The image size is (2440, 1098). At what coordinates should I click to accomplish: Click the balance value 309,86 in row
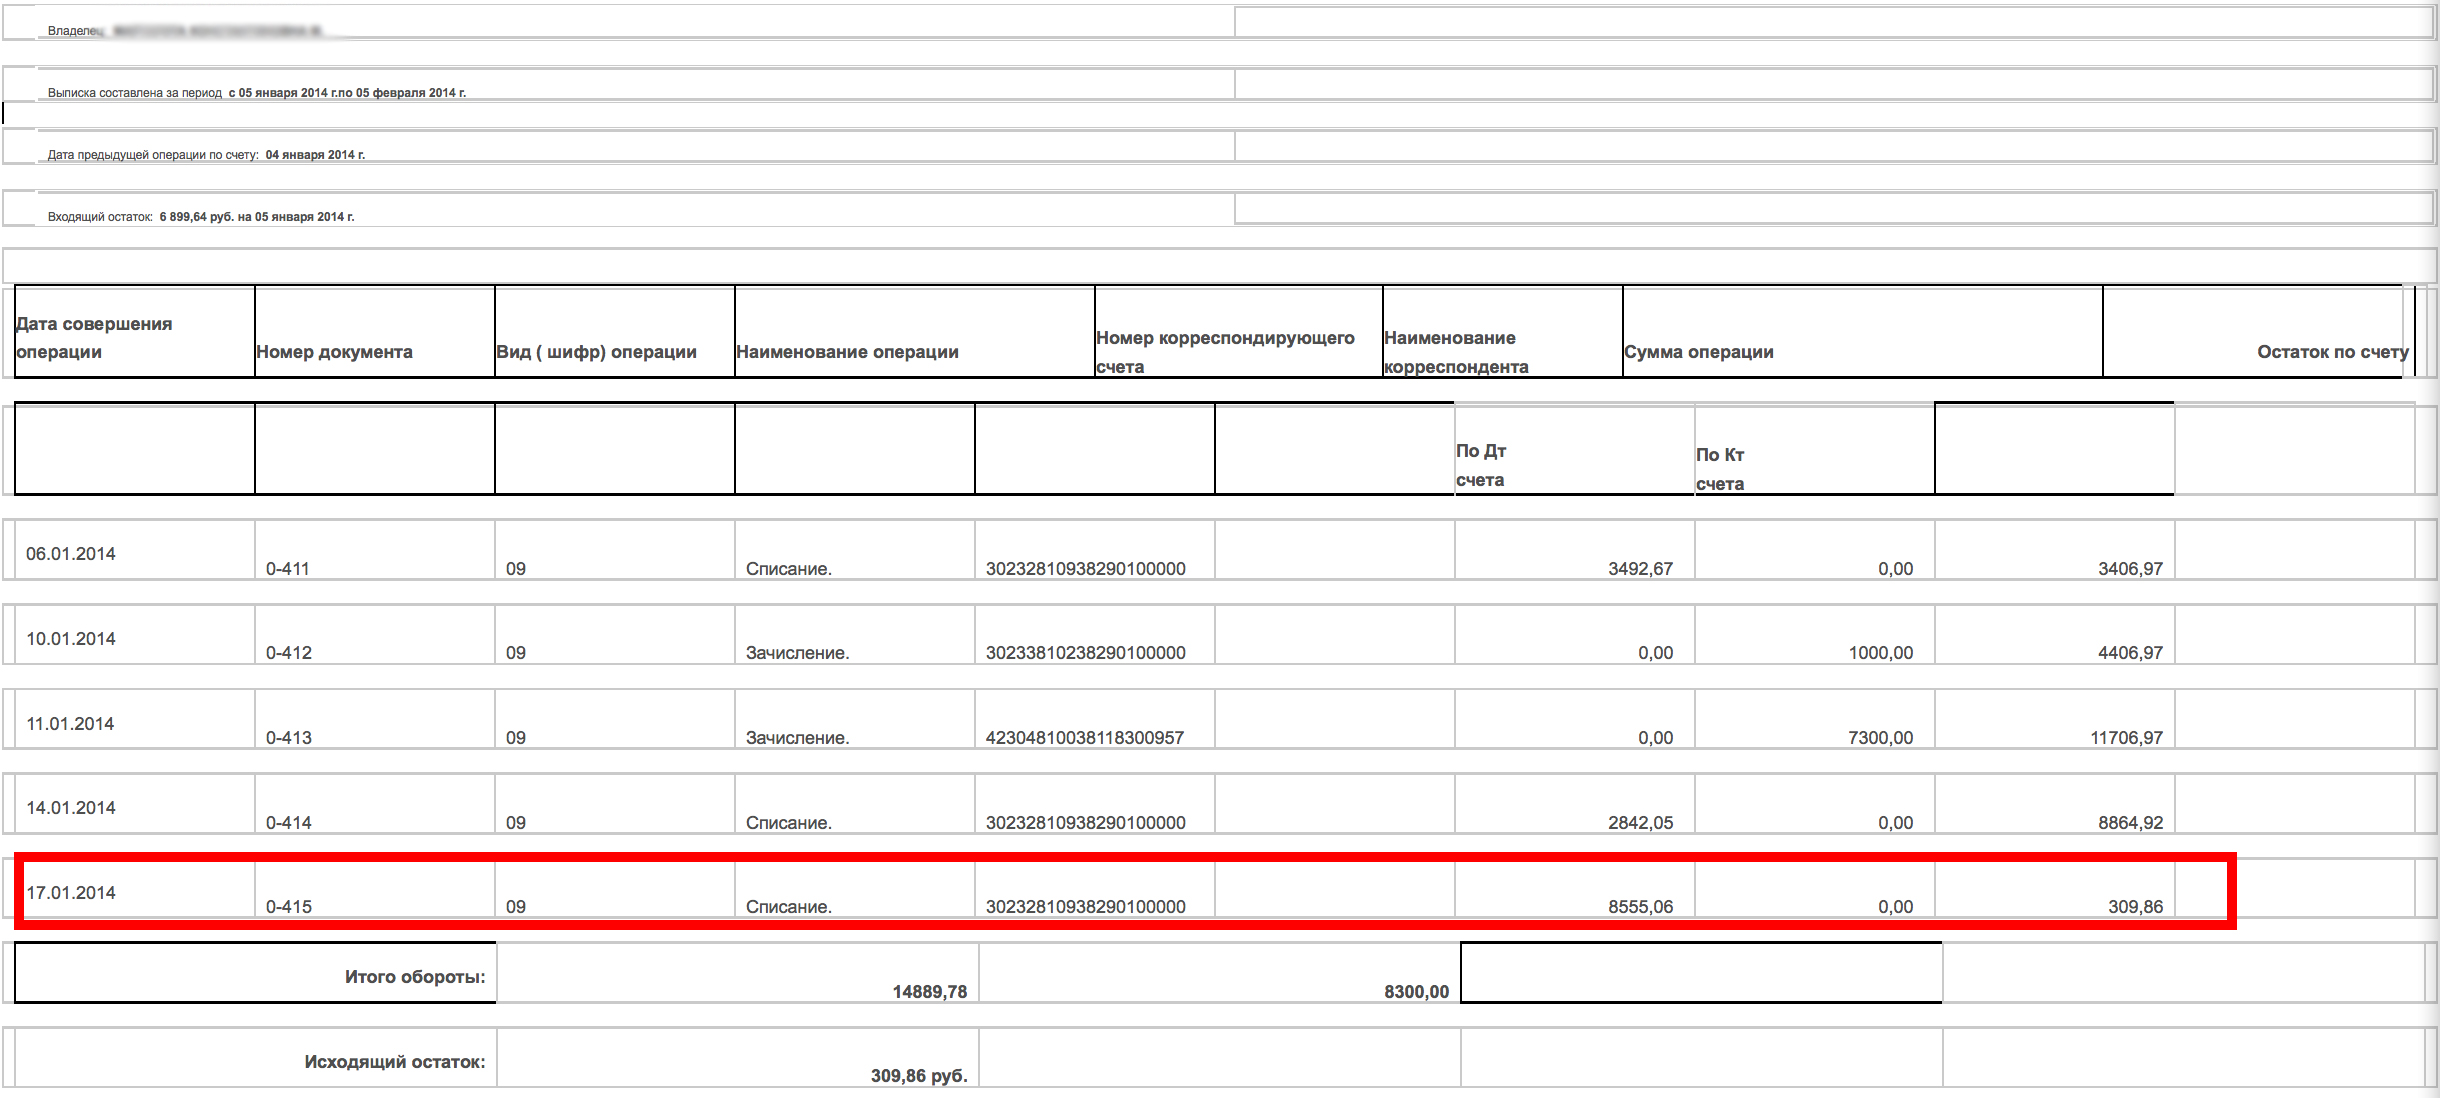click(2135, 907)
